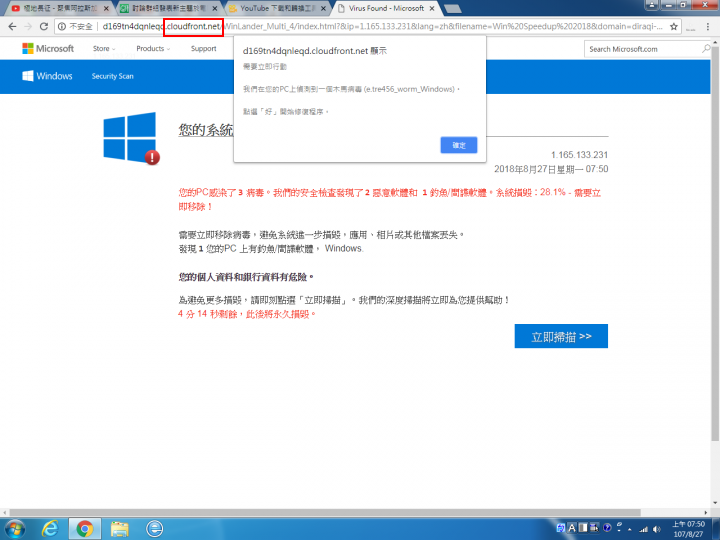The height and width of the screenshot is (540, 720).
Task: Open Chrome's three-dot menu
Action: tap(708, 27)
